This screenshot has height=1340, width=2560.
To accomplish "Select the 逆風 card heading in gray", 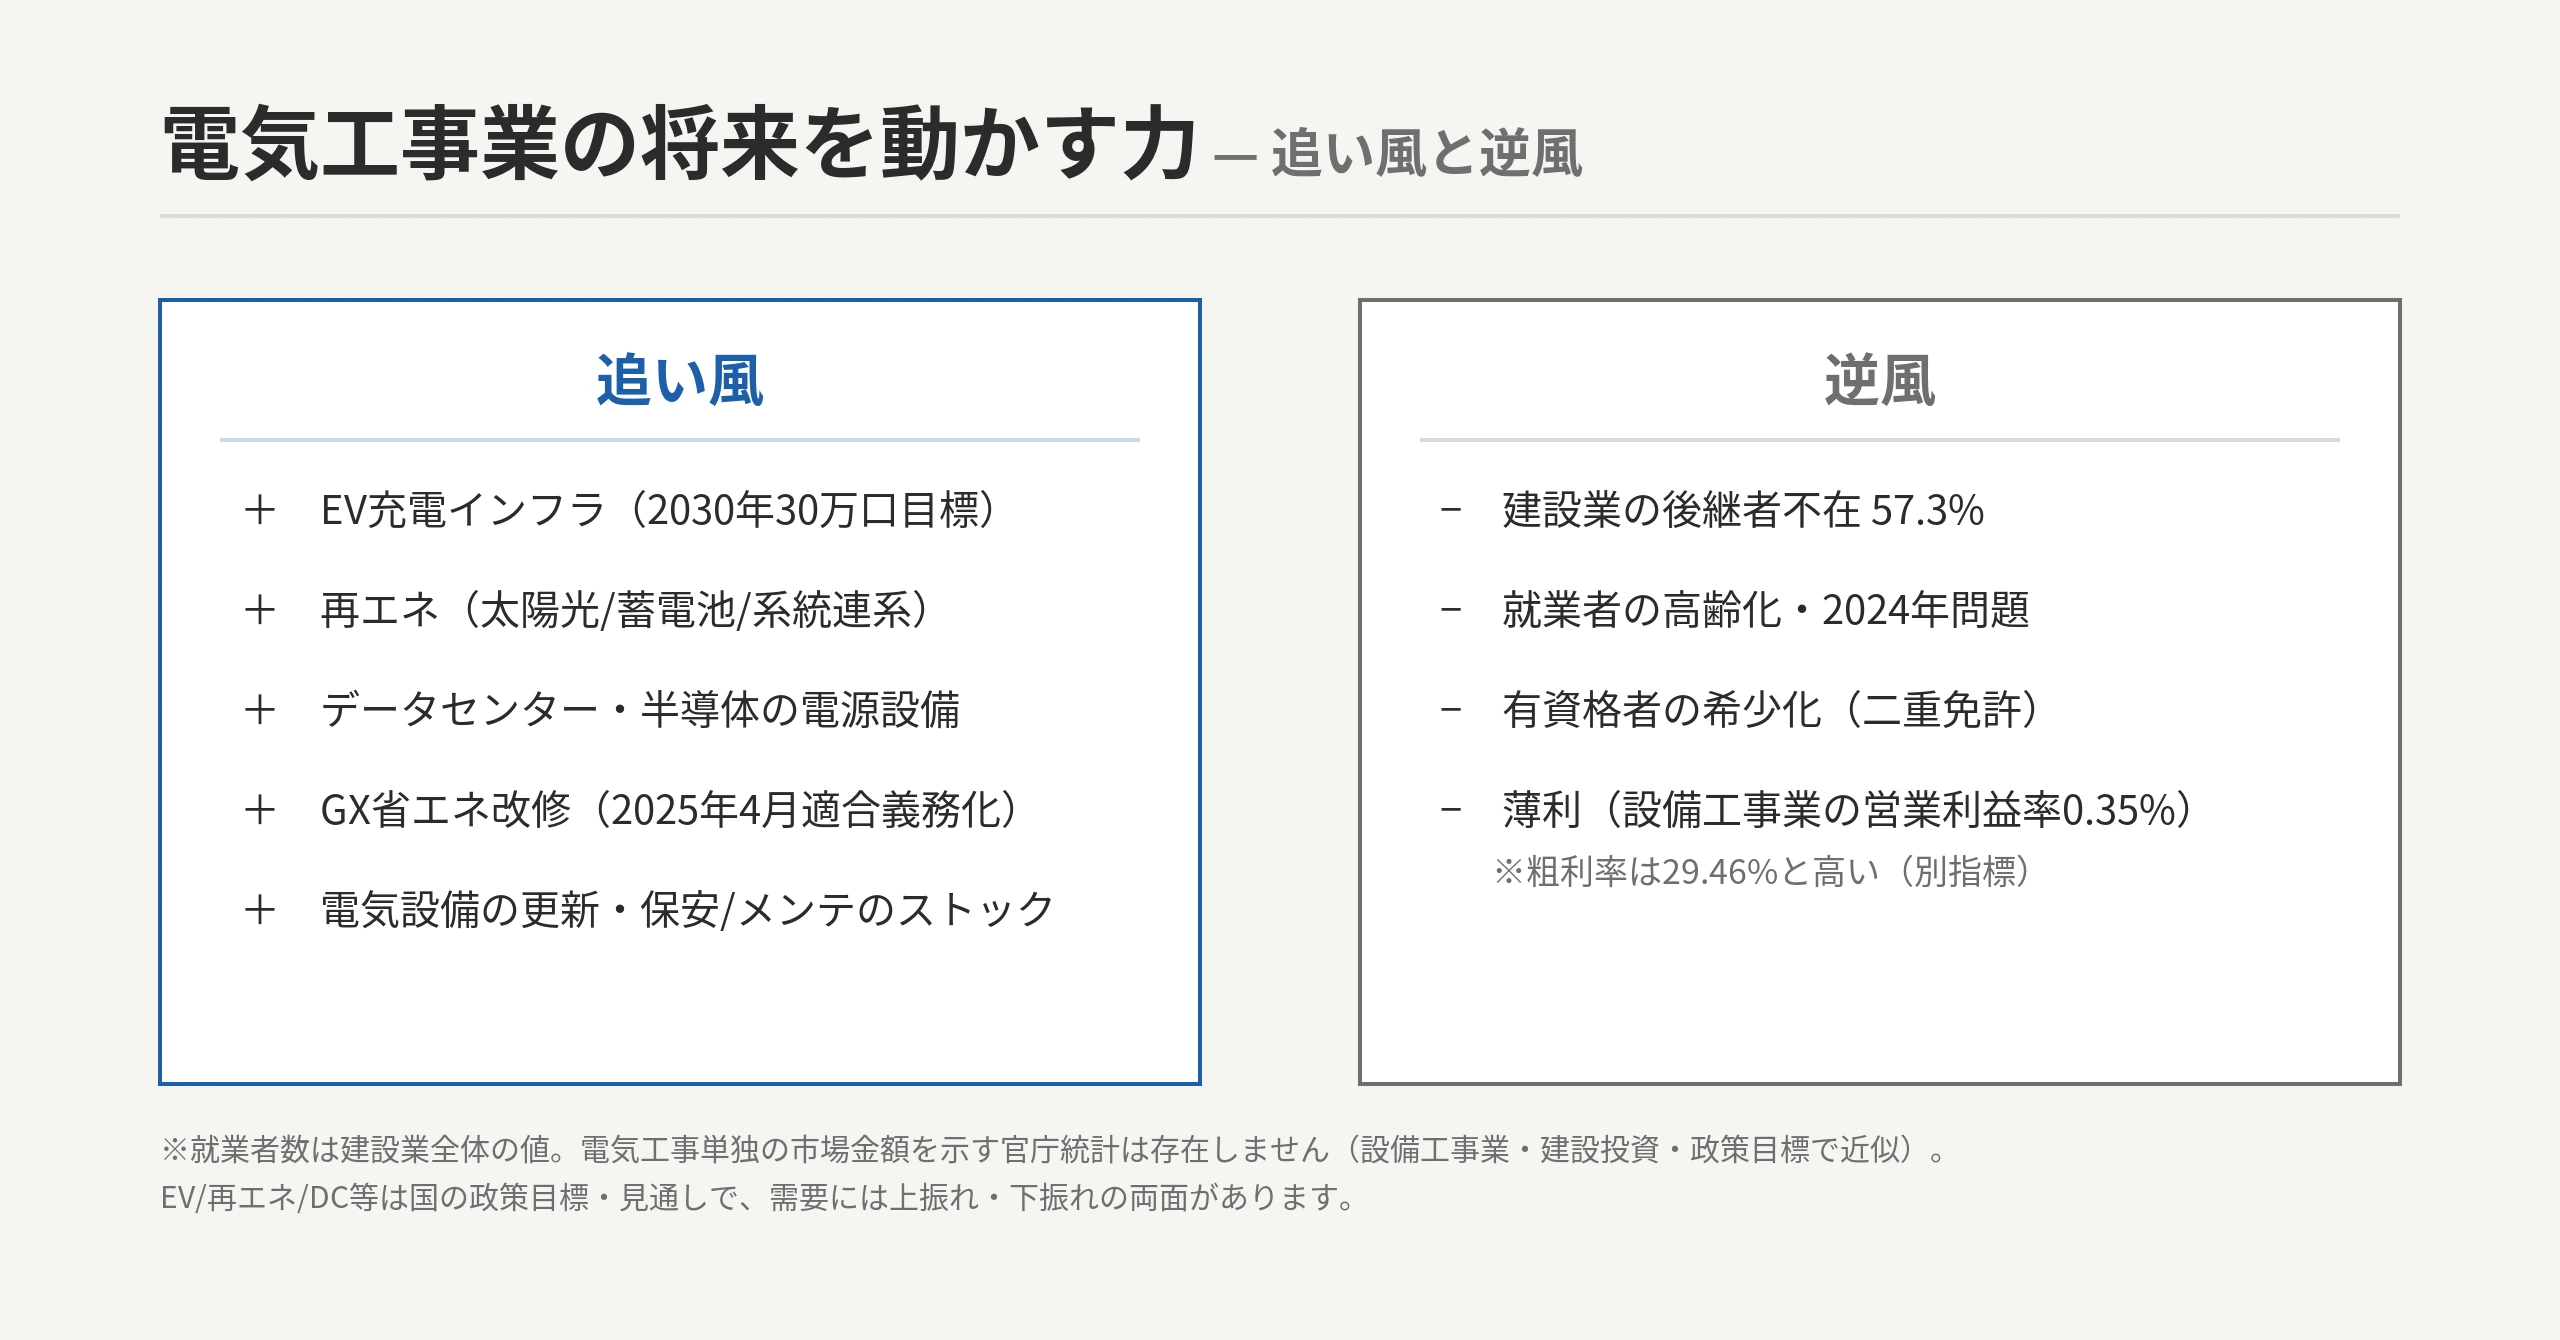I will coord(1880,380).
